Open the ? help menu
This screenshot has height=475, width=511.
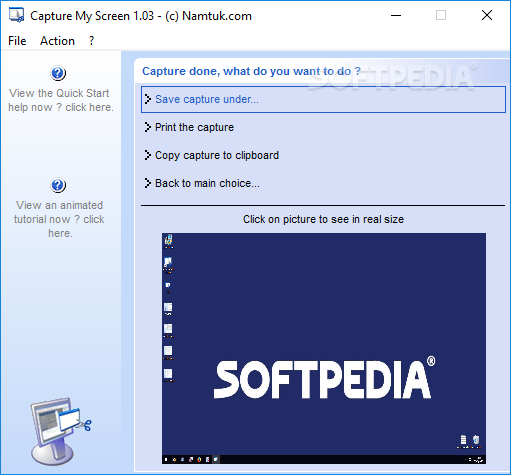(x=91, y=41)
